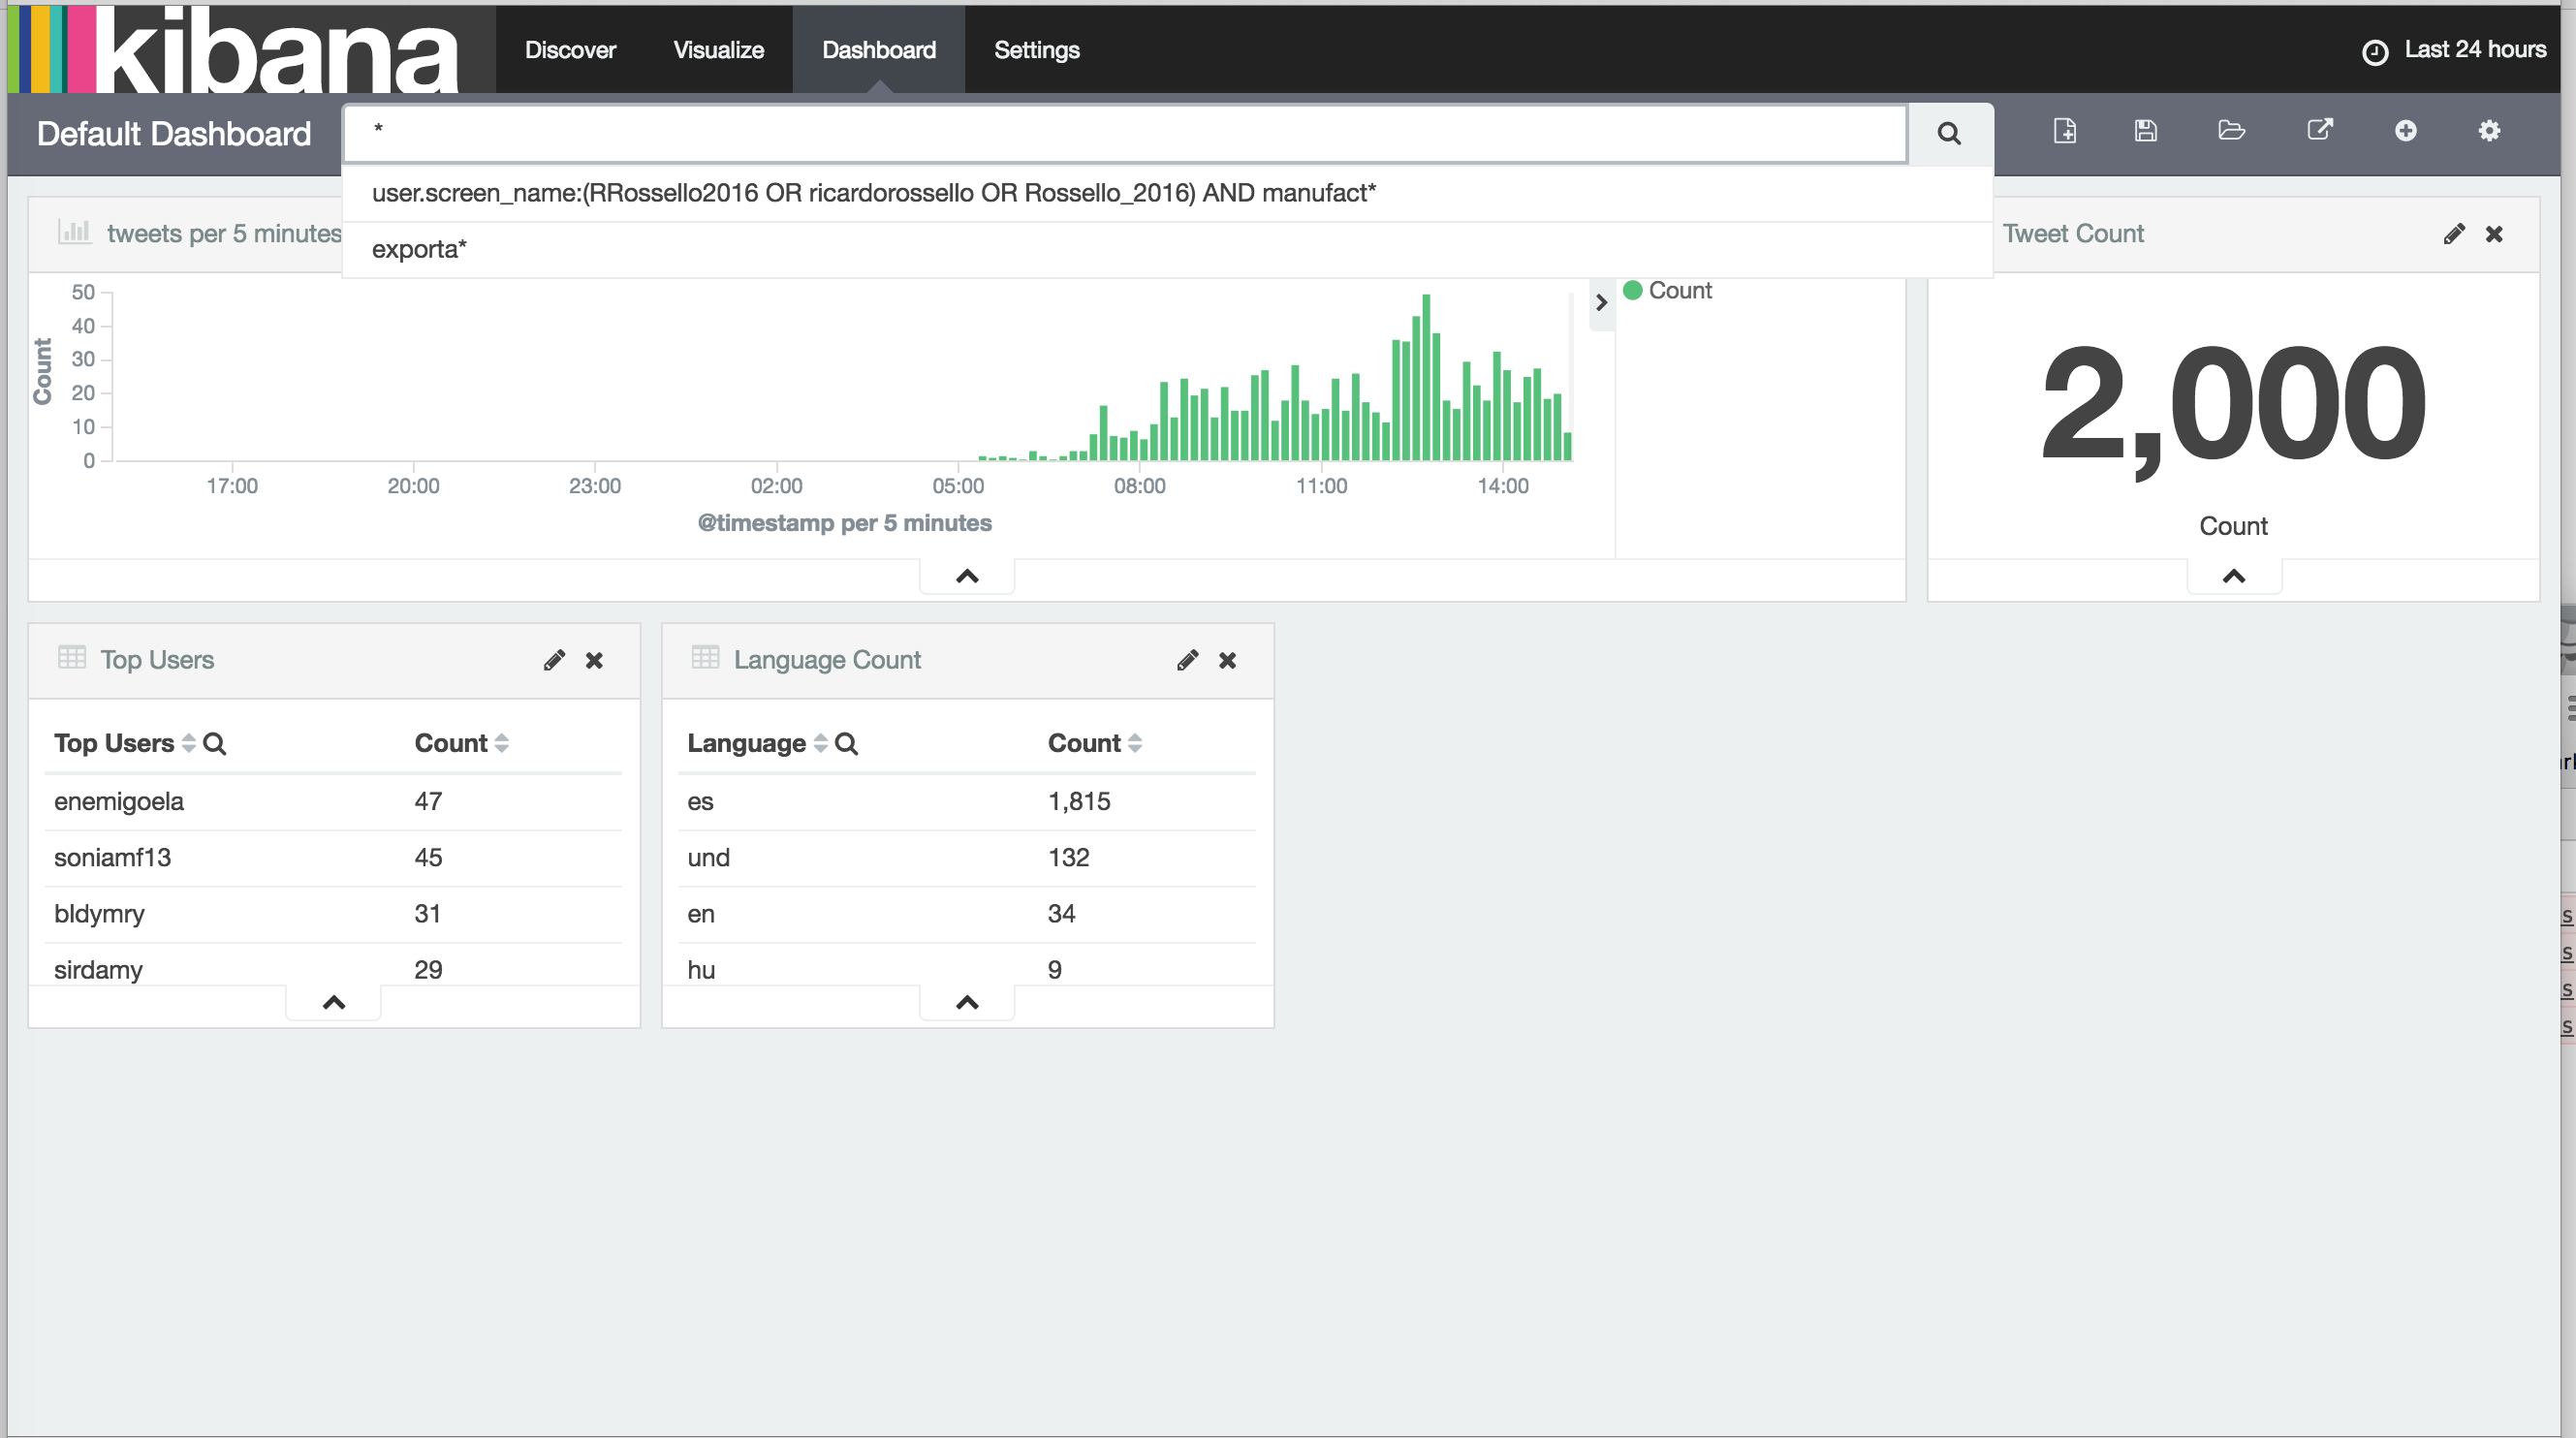2576x1438 pixels.
Task: Edit Tweet Count panel pencil icon
Action: pos(2454,234)
